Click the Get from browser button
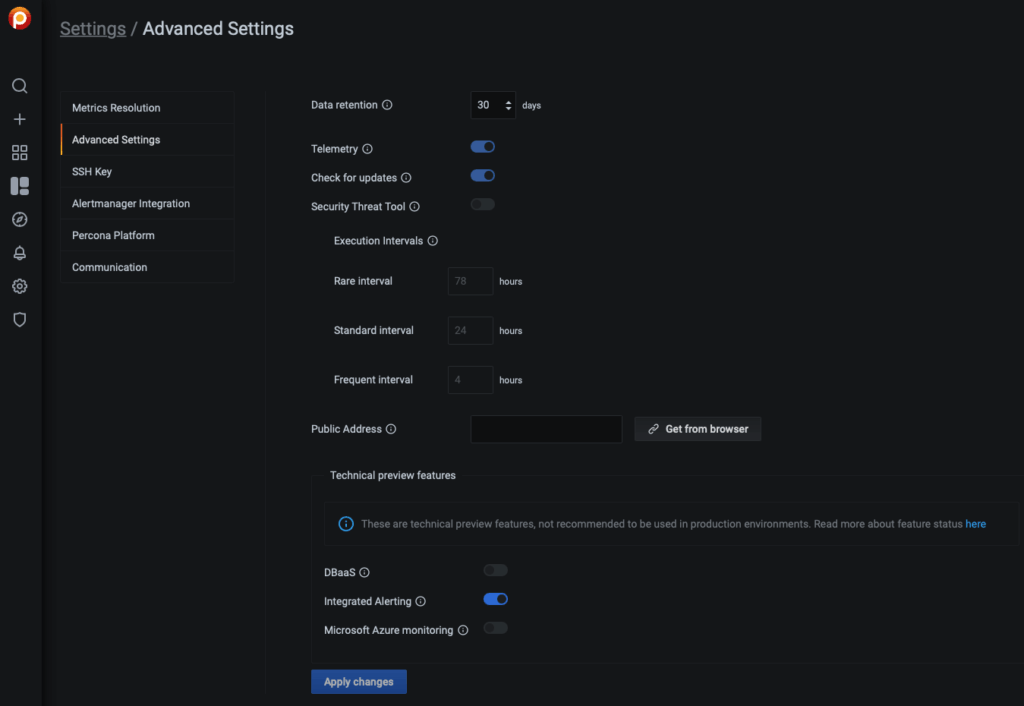This screenshot has width=1024, height=706. coord(698,429)
